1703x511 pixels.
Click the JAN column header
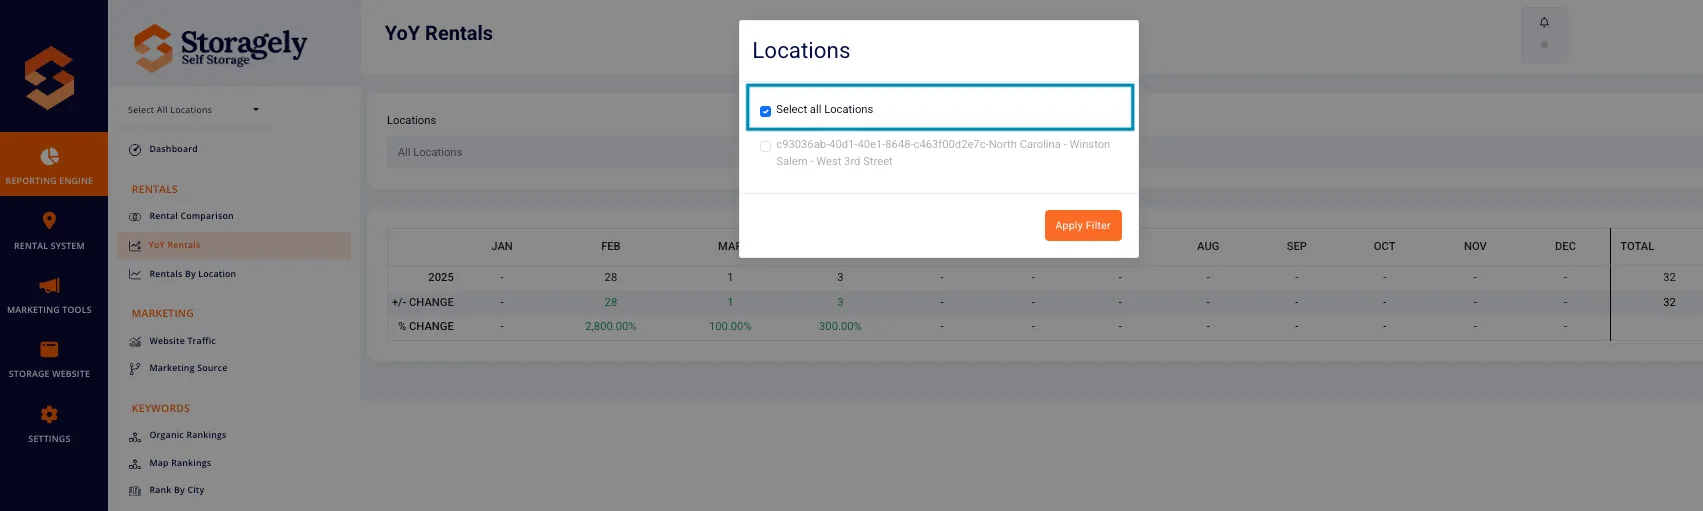(502, 246)
